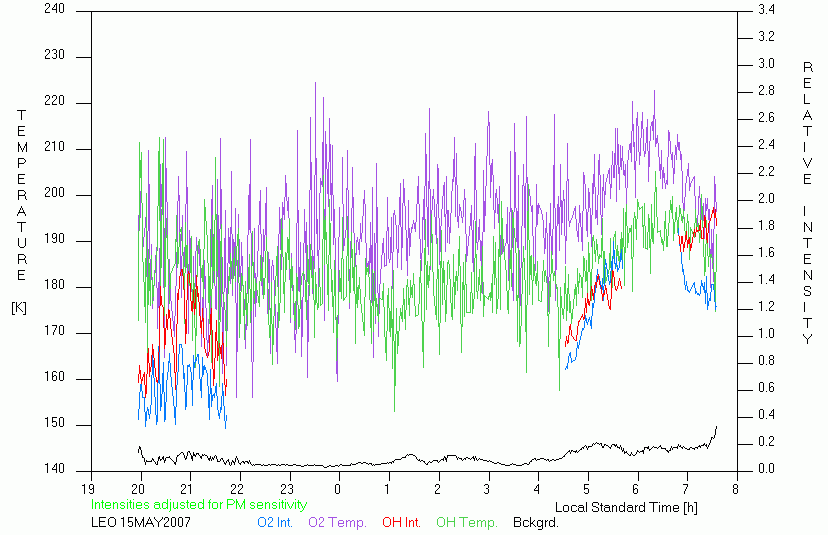Click time axis label 1

pos(388,489)
